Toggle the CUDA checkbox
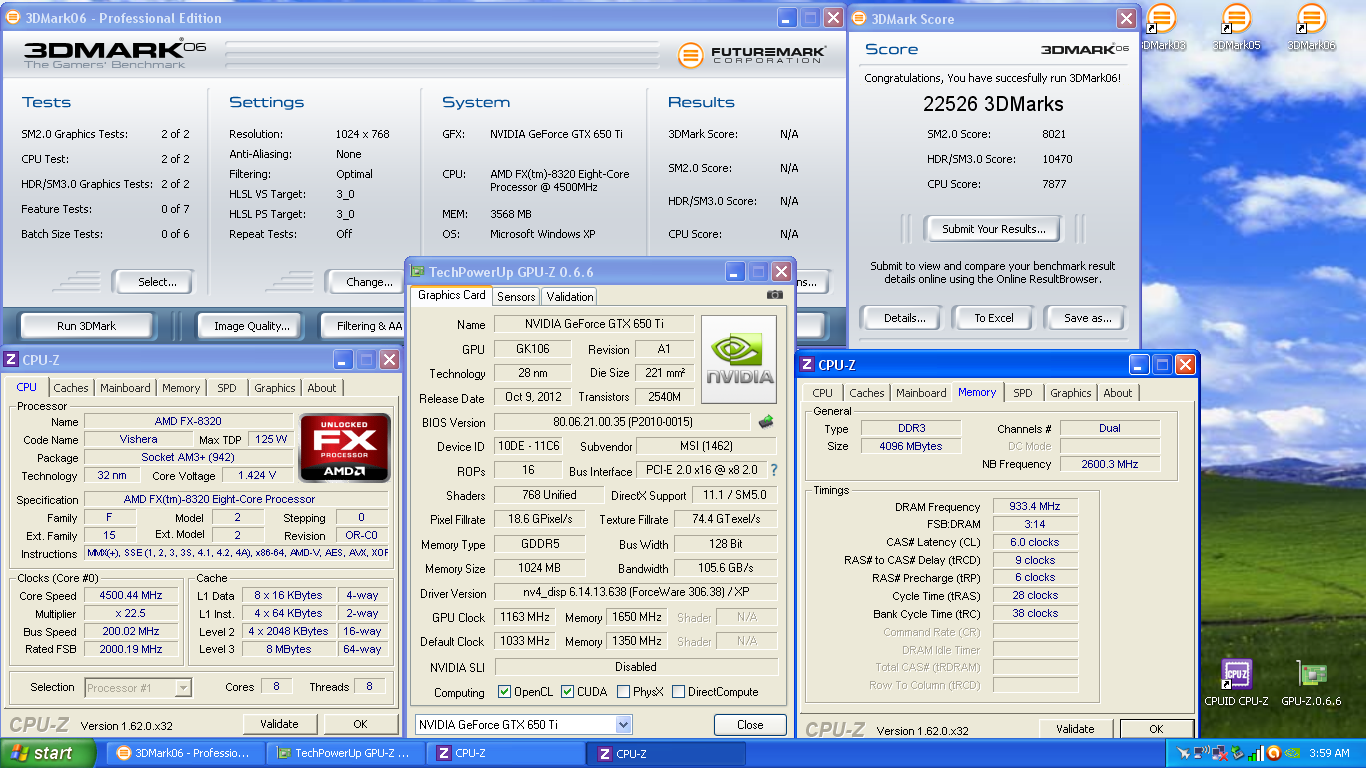 pos(567,692)
